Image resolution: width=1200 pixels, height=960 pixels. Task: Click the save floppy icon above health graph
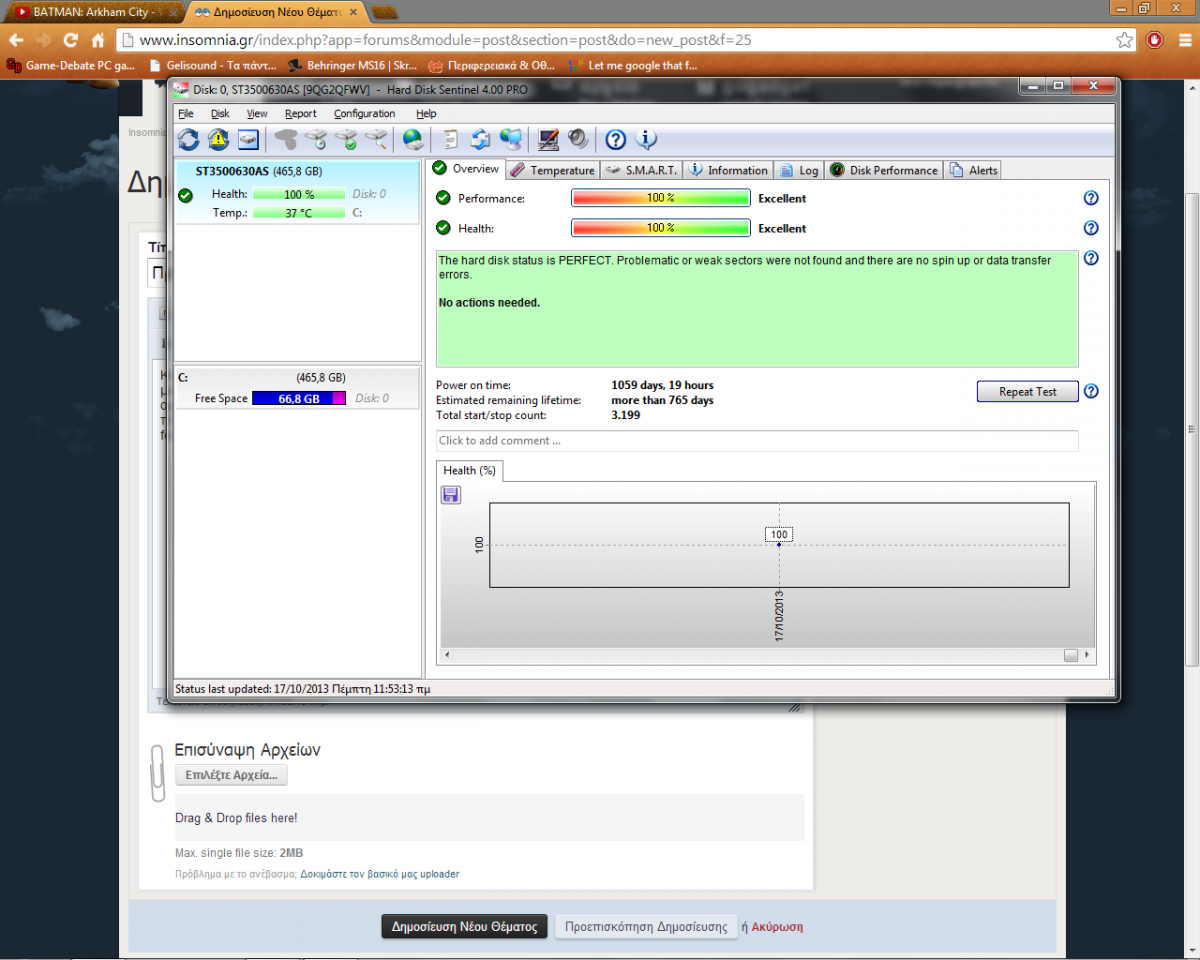tap(450, 494)
